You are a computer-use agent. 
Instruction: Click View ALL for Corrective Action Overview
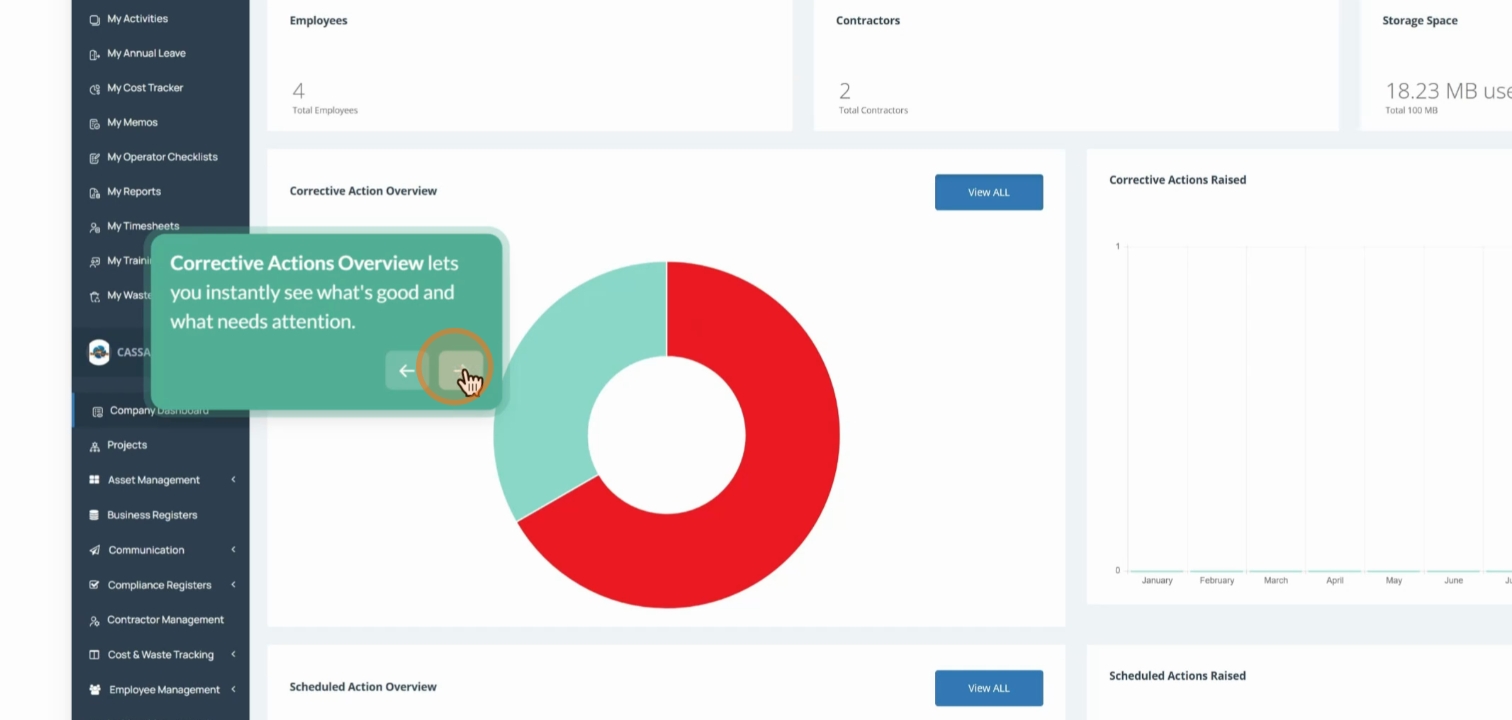(x=989, y=192)
